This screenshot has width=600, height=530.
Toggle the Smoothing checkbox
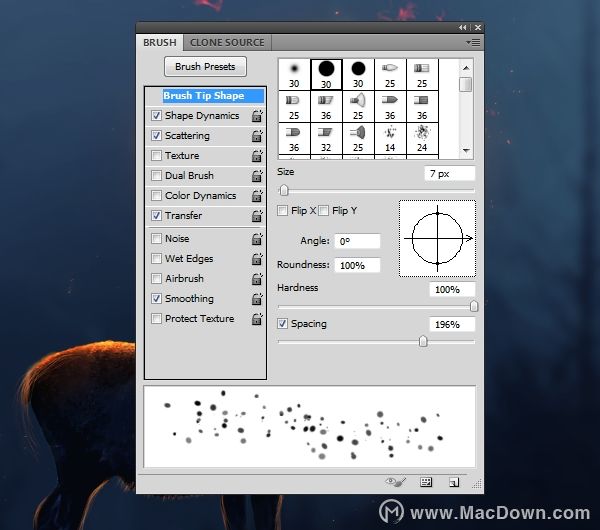point(156,298)
